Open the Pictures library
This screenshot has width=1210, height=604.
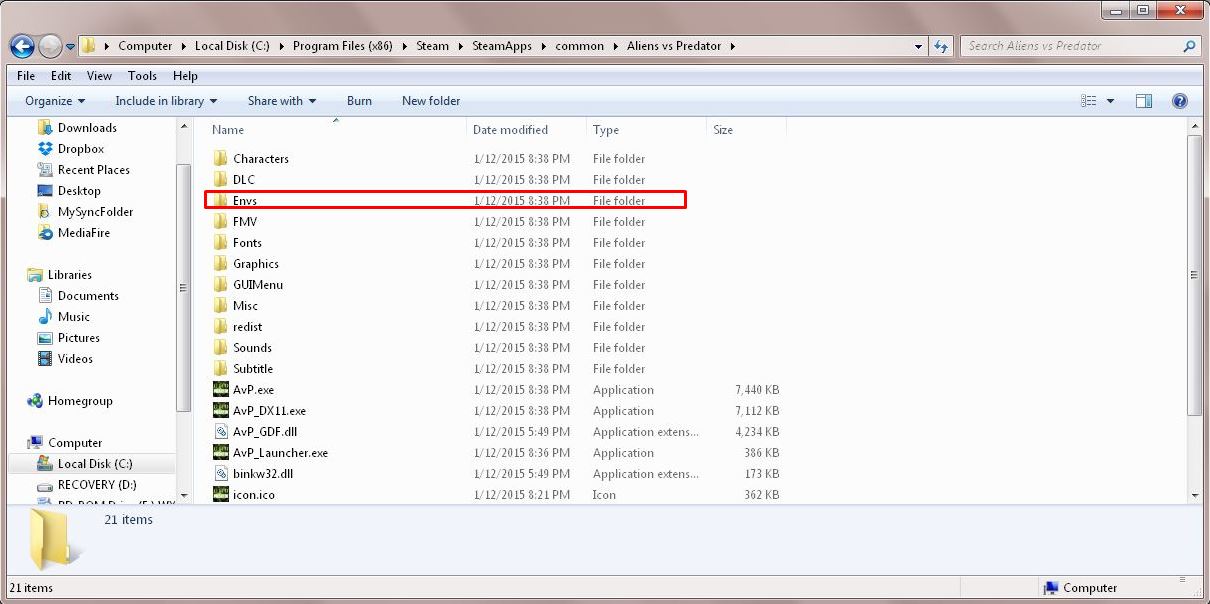78,338
